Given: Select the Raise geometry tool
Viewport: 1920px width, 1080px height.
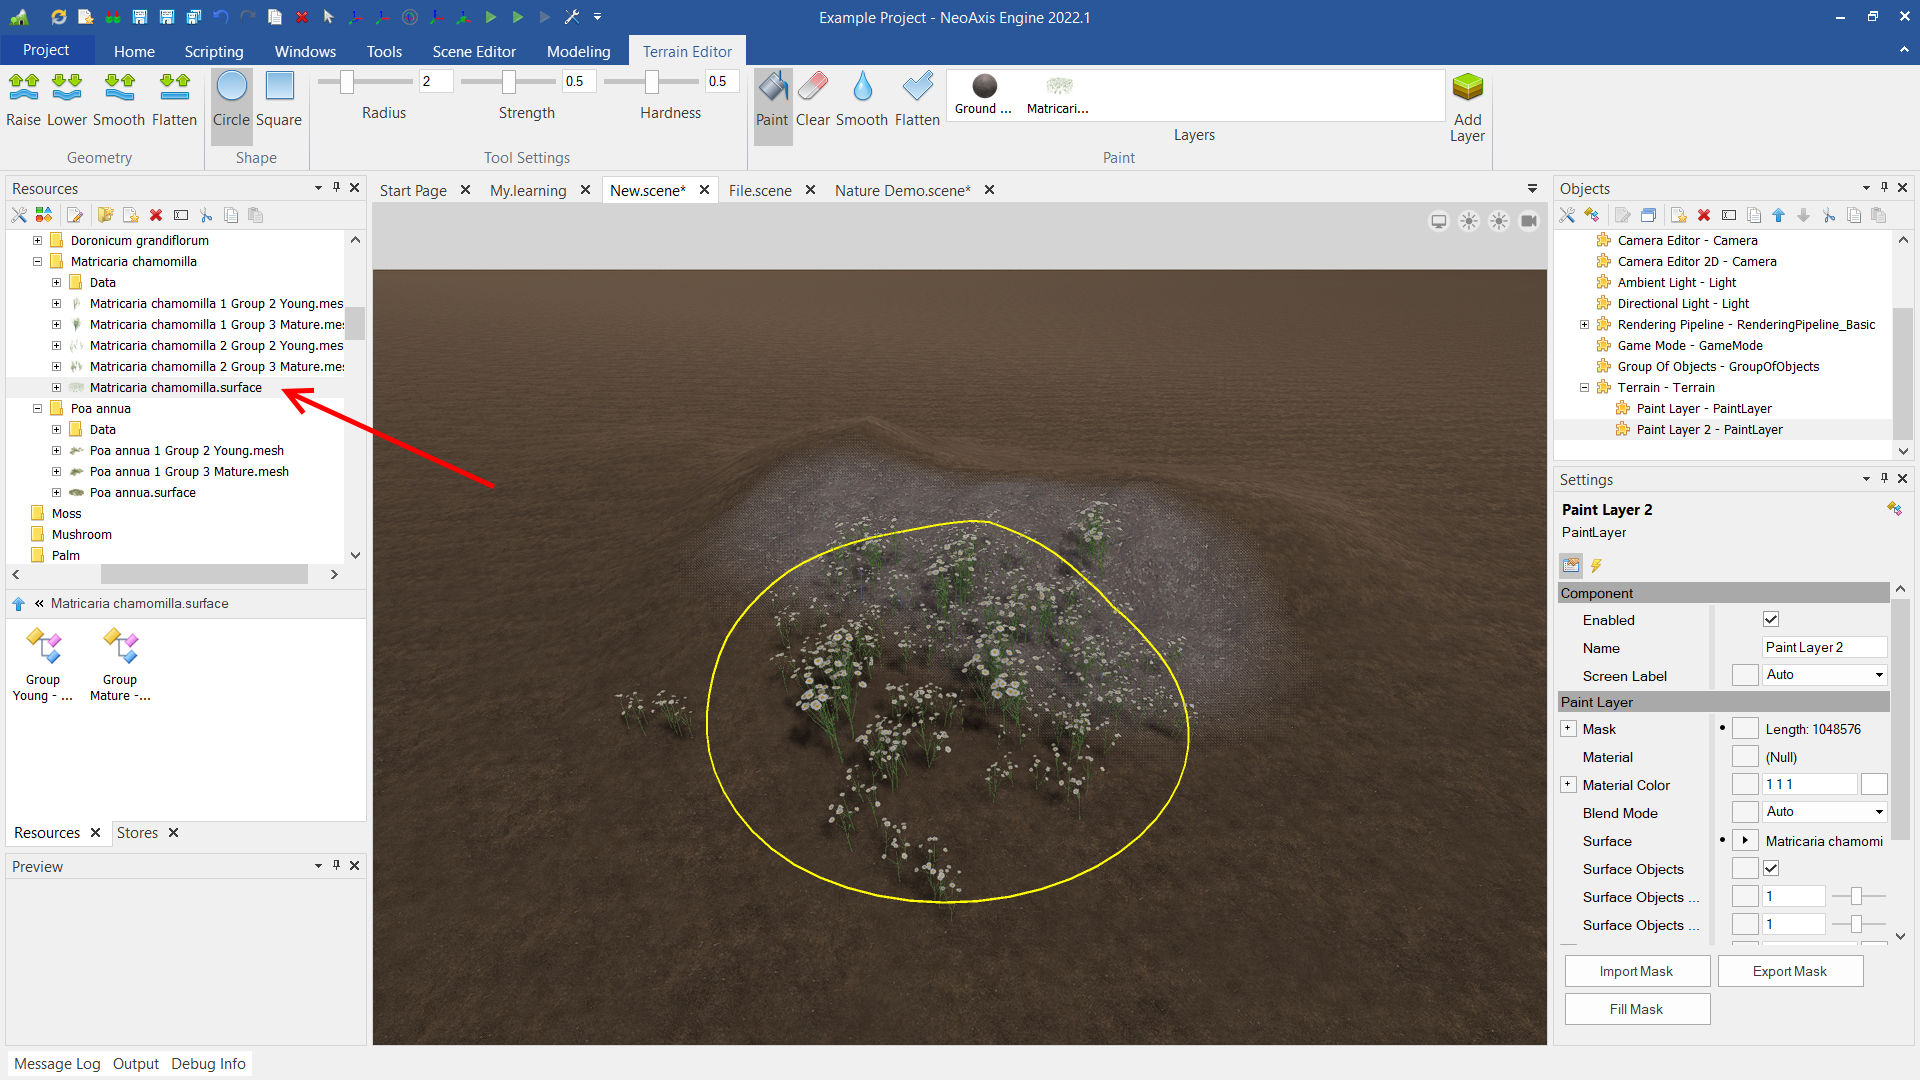Looking at the screenshot, I should [23, 100].
